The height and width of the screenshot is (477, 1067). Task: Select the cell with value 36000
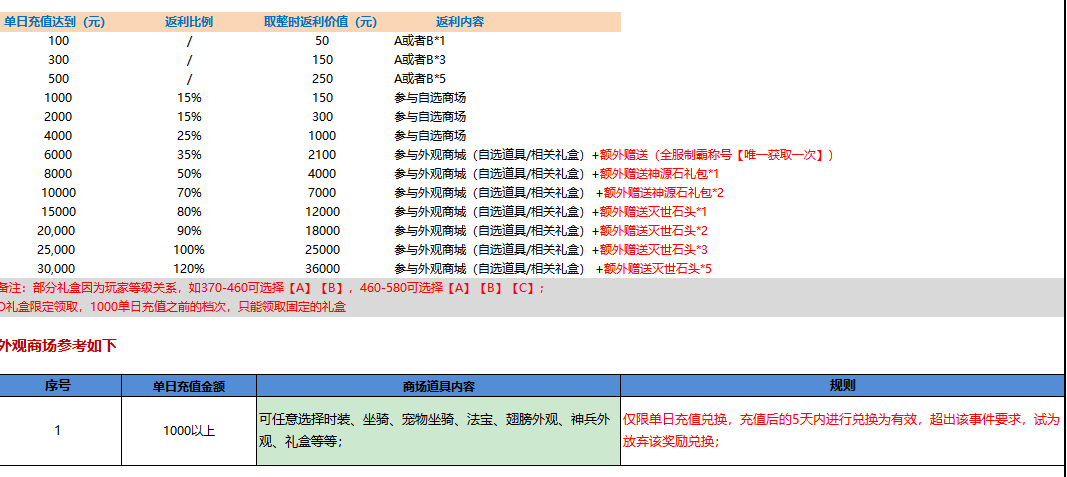323,269
